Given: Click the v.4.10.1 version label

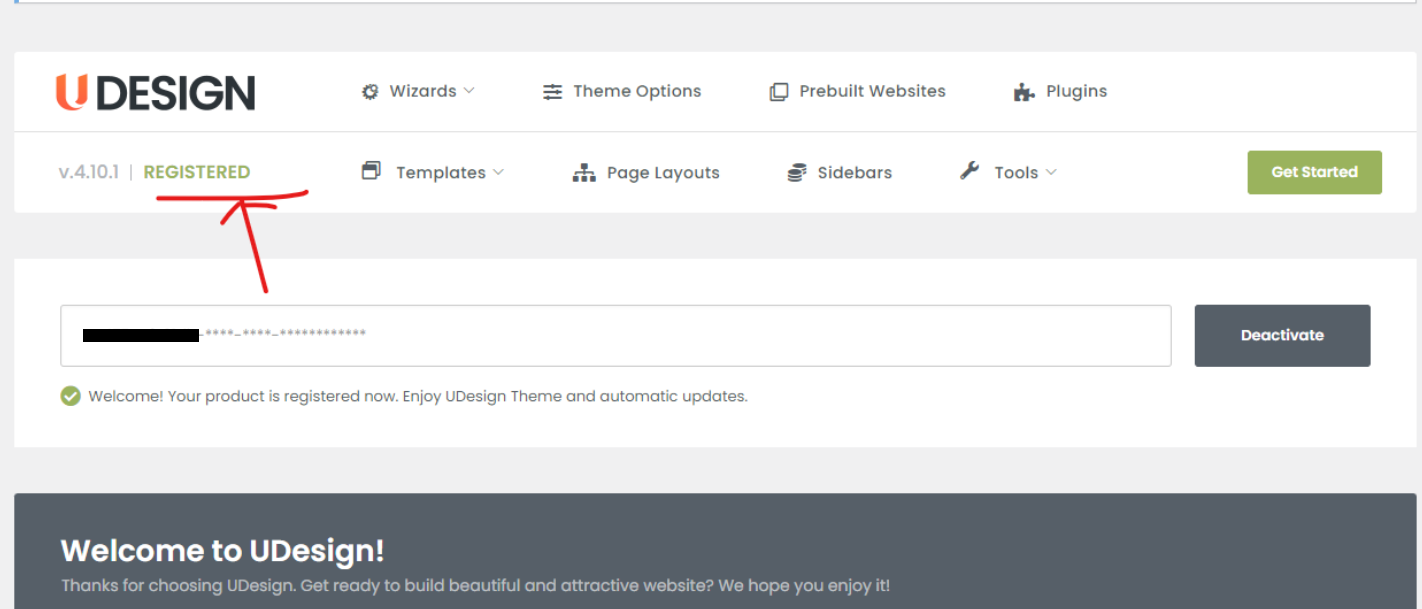Looking at the screenshot, I should click(89, 172).
